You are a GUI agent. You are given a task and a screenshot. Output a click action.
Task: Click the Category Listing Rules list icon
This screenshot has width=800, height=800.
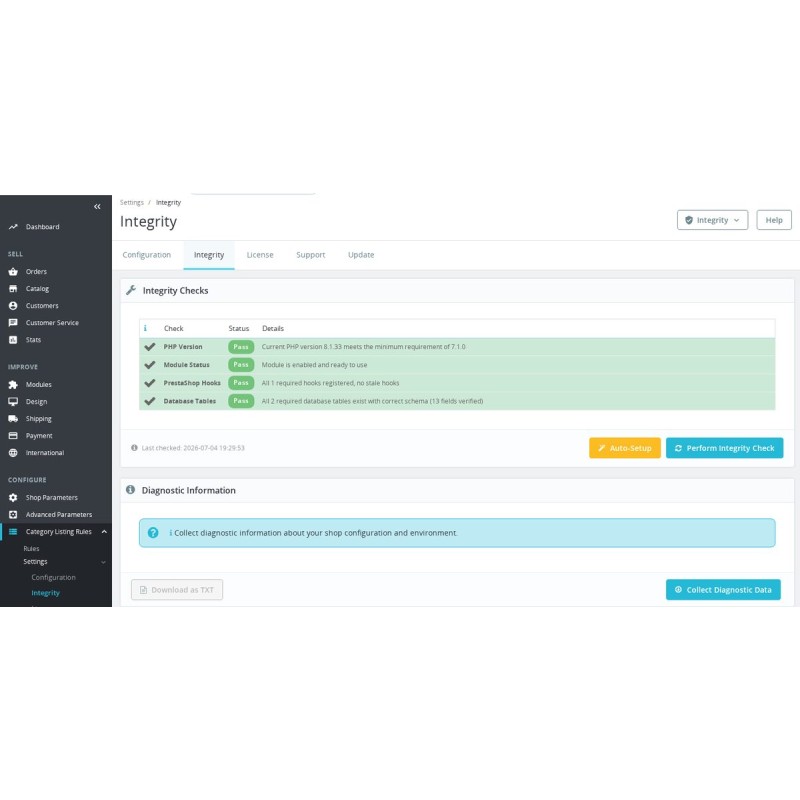(13, 532)
